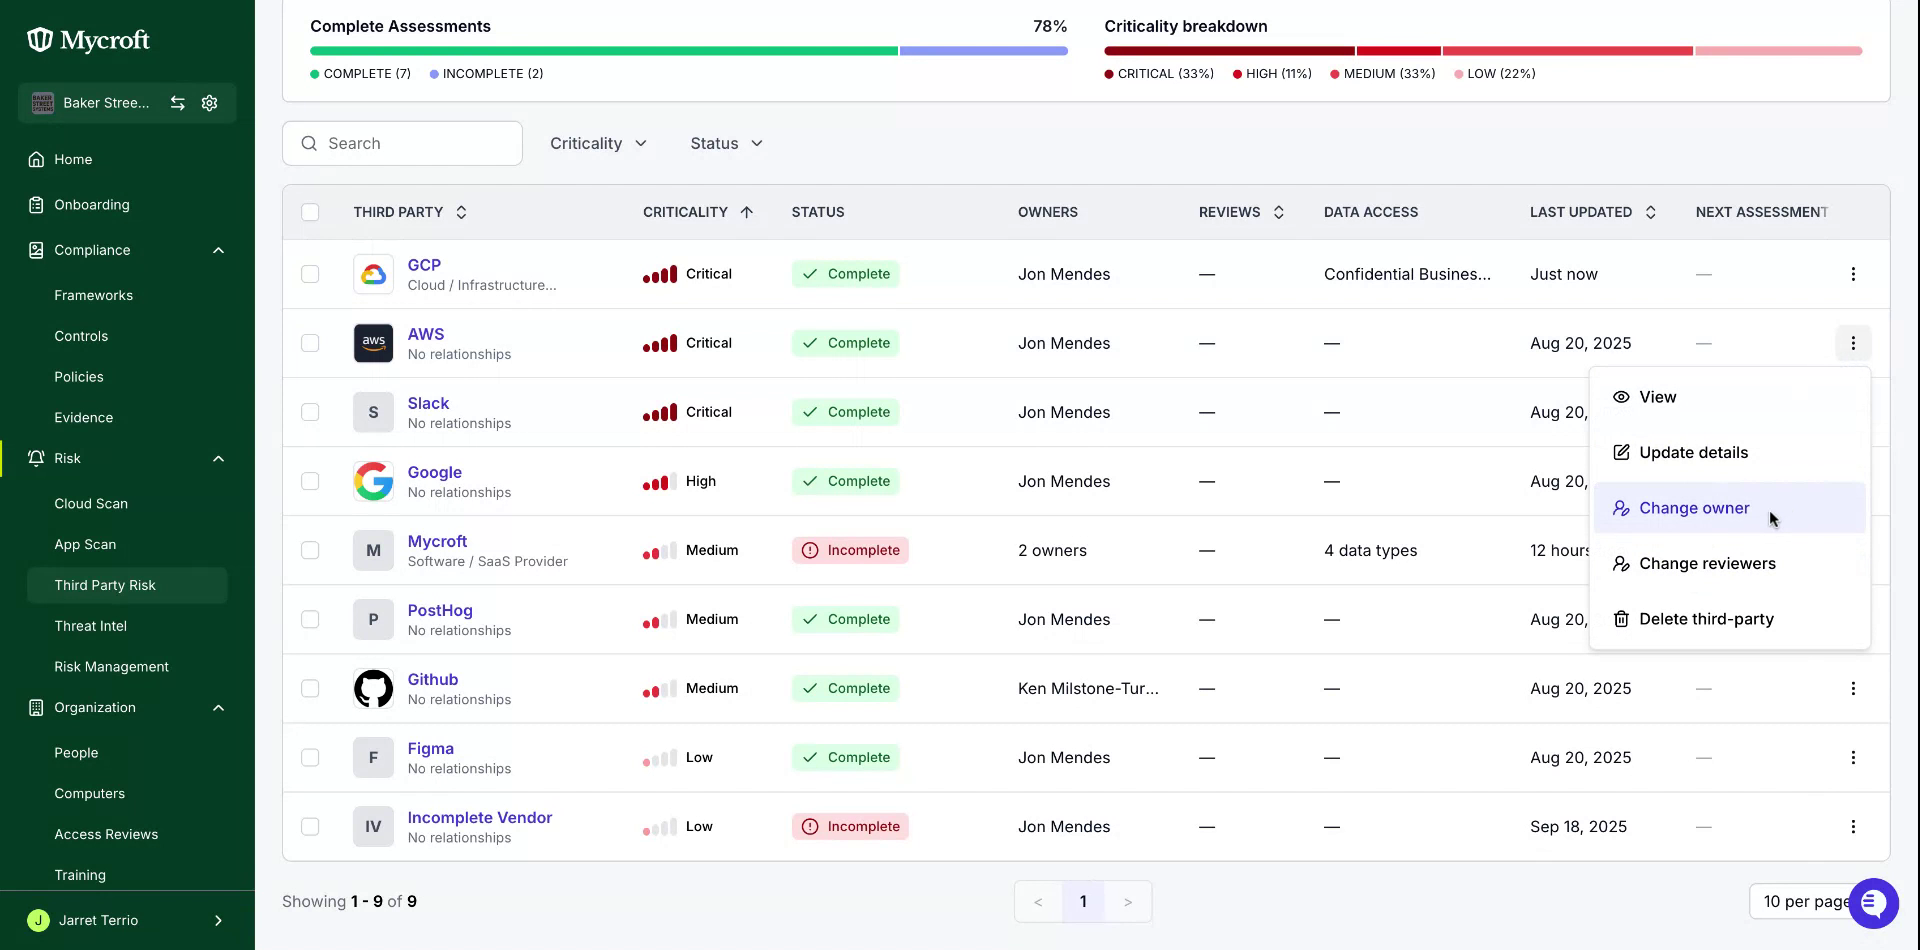Open the Status filter dropdown
The height and width of the screenshot is (950, 1920).
(x=726, y=143)
